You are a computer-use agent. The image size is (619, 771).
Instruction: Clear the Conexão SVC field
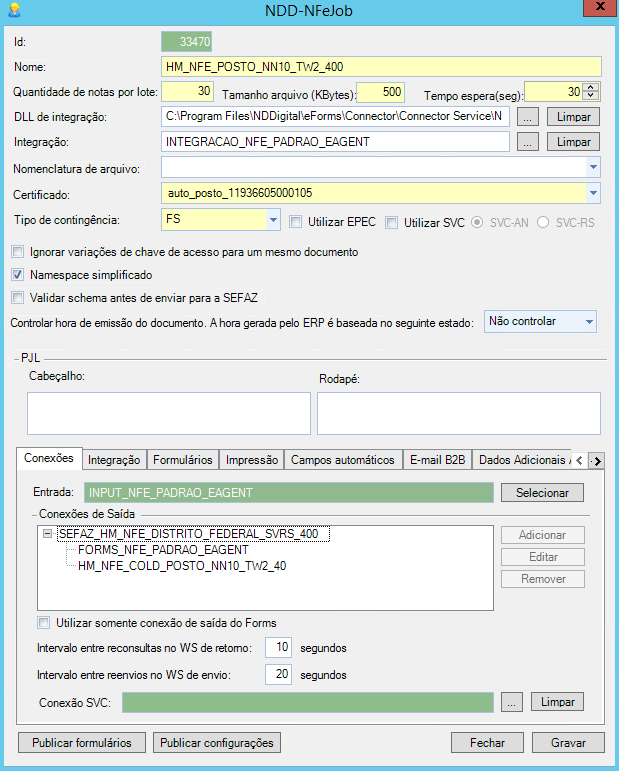coord(558,702)
